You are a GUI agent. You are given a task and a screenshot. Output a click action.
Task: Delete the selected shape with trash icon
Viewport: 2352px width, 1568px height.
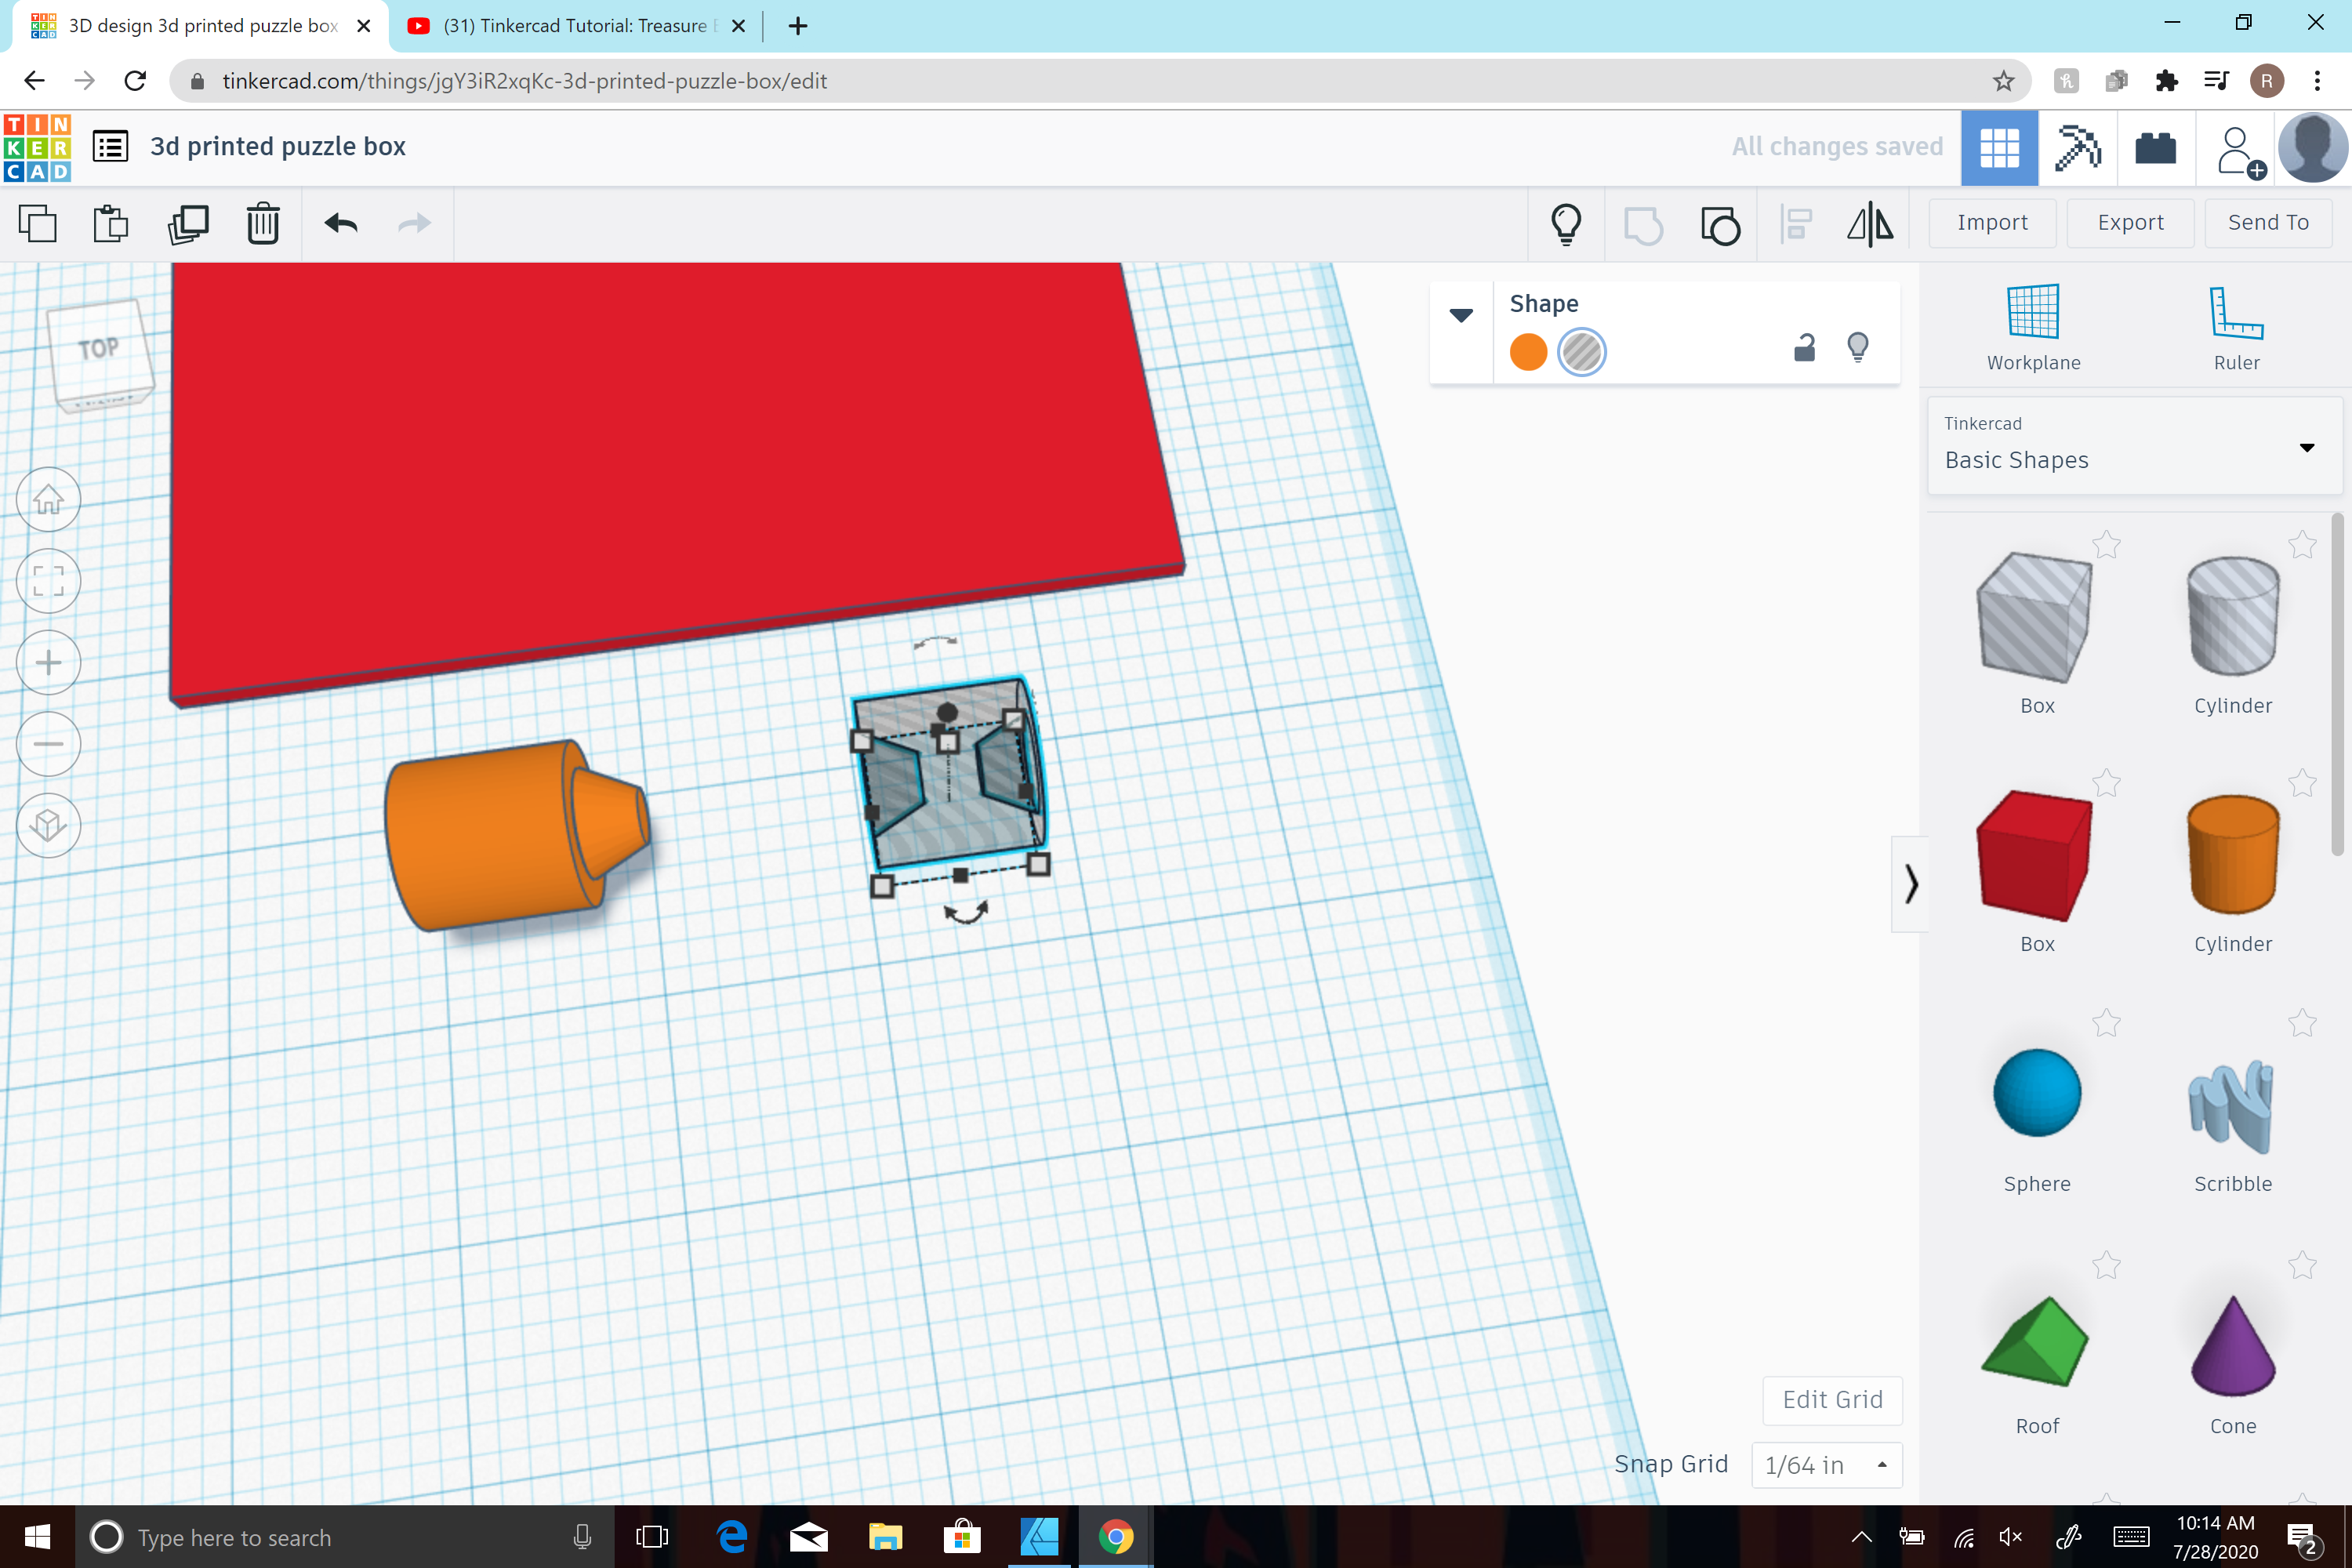click(x=263, y=223)
